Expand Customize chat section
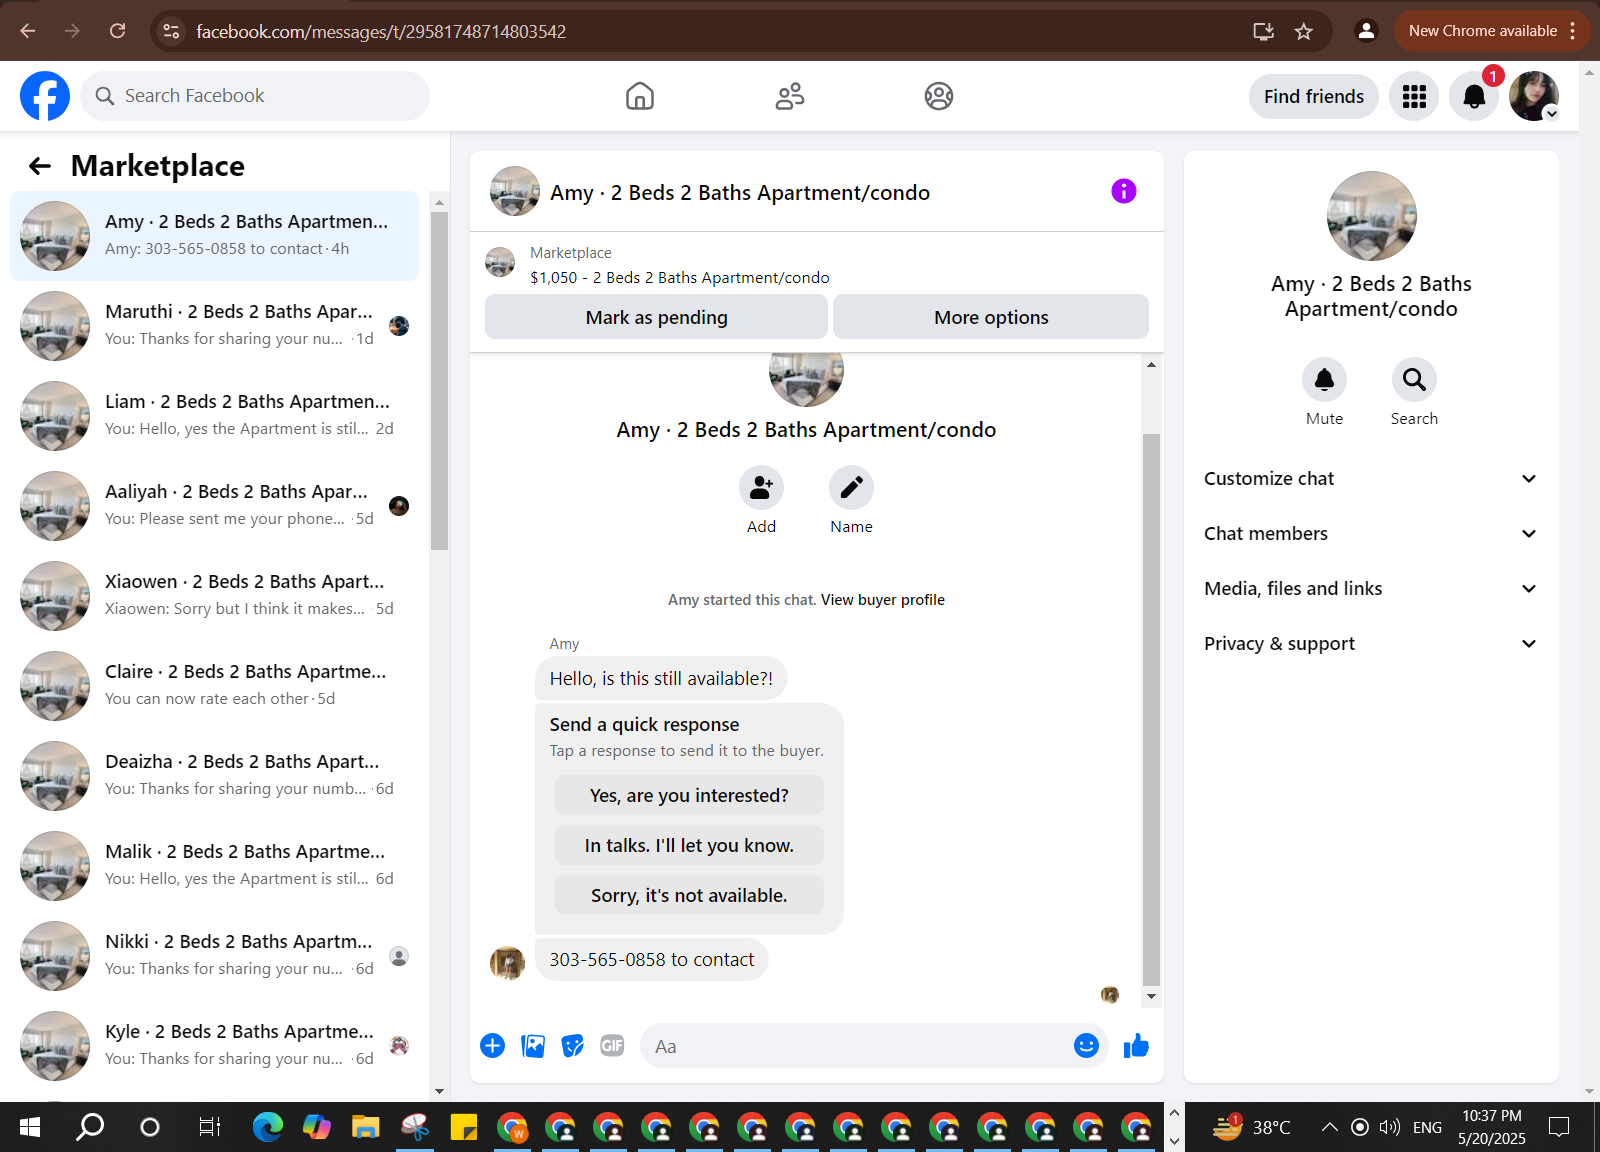 coord(1370,479)
